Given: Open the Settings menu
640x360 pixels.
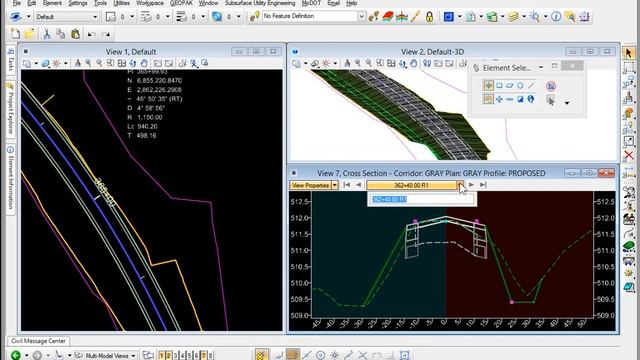Looking at the screenshot, I should coord(78,3).
